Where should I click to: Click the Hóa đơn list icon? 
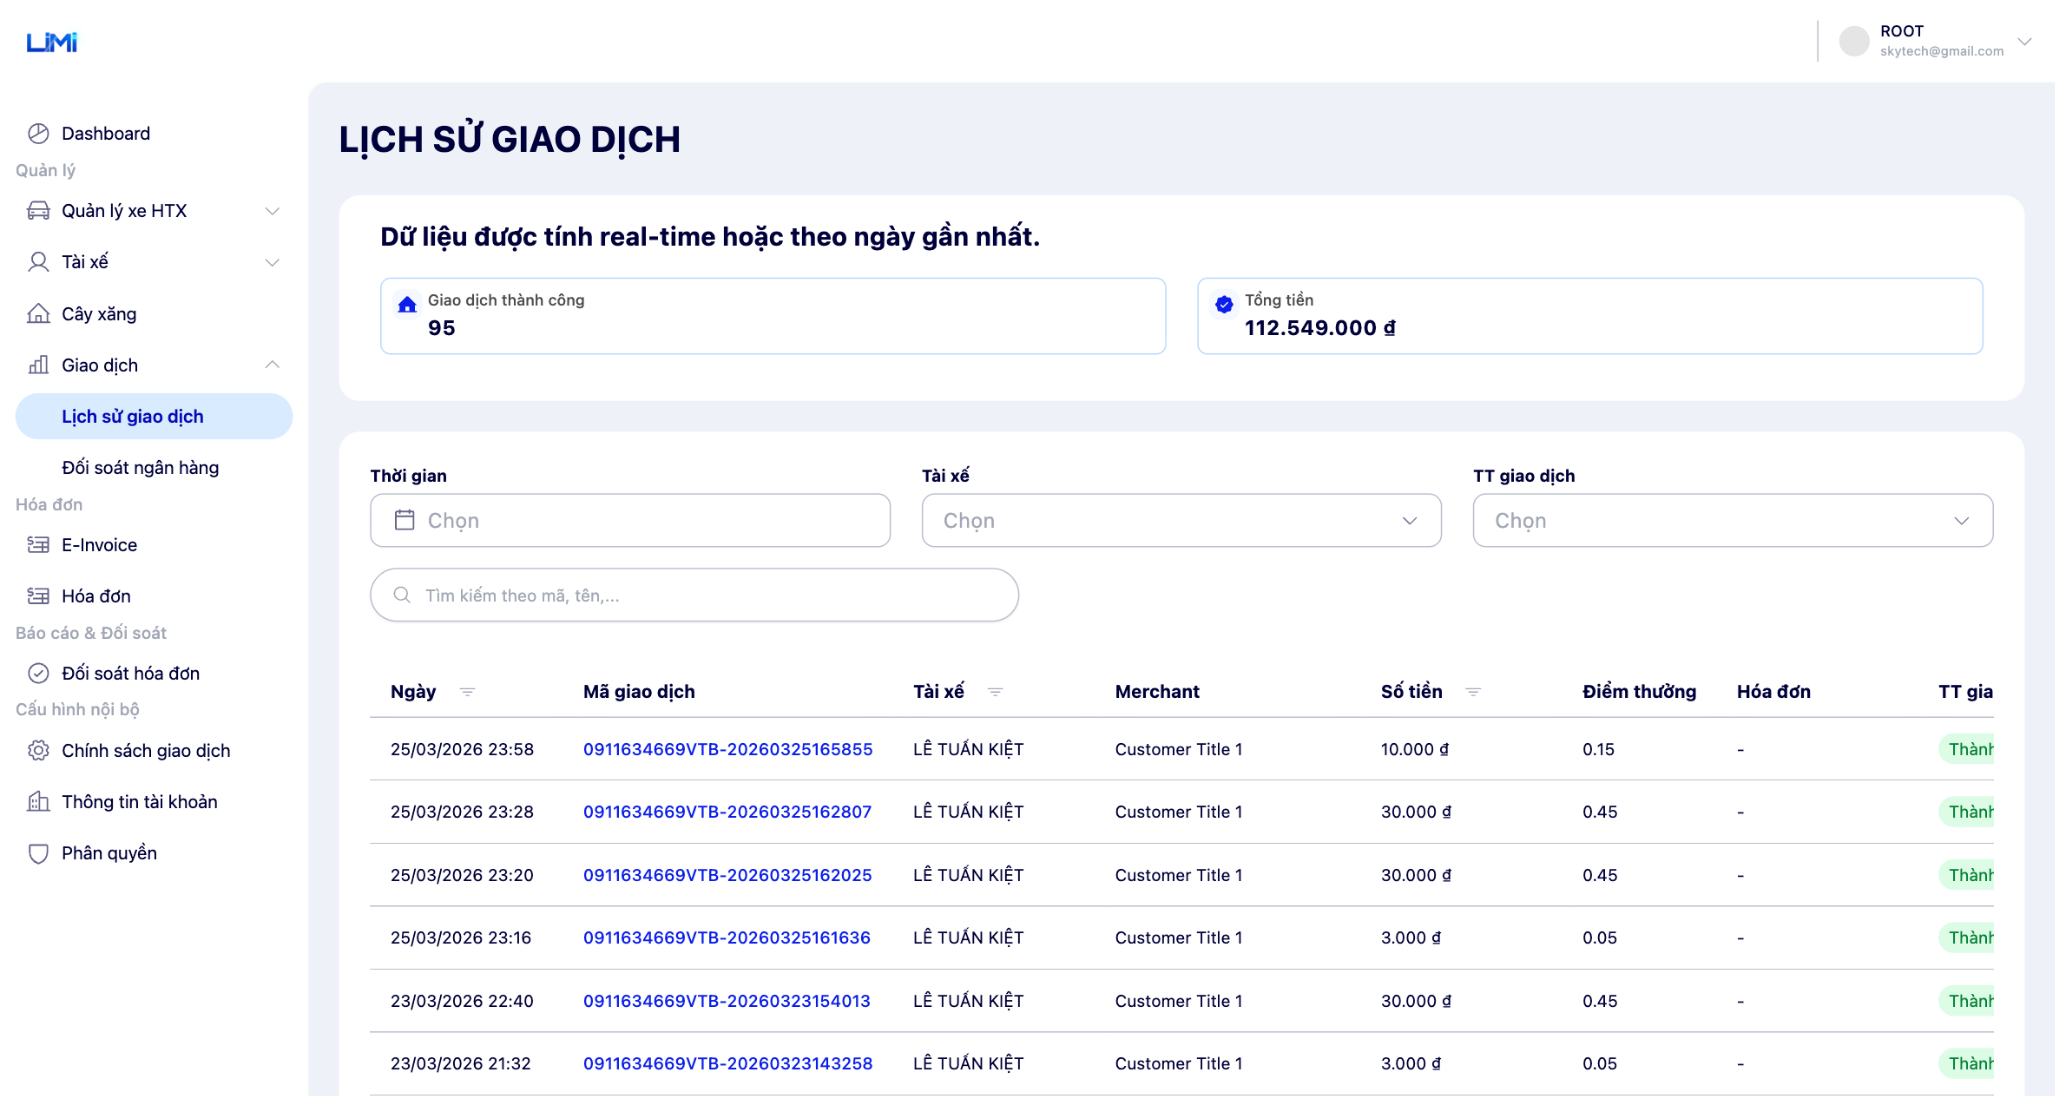point(38,596)
